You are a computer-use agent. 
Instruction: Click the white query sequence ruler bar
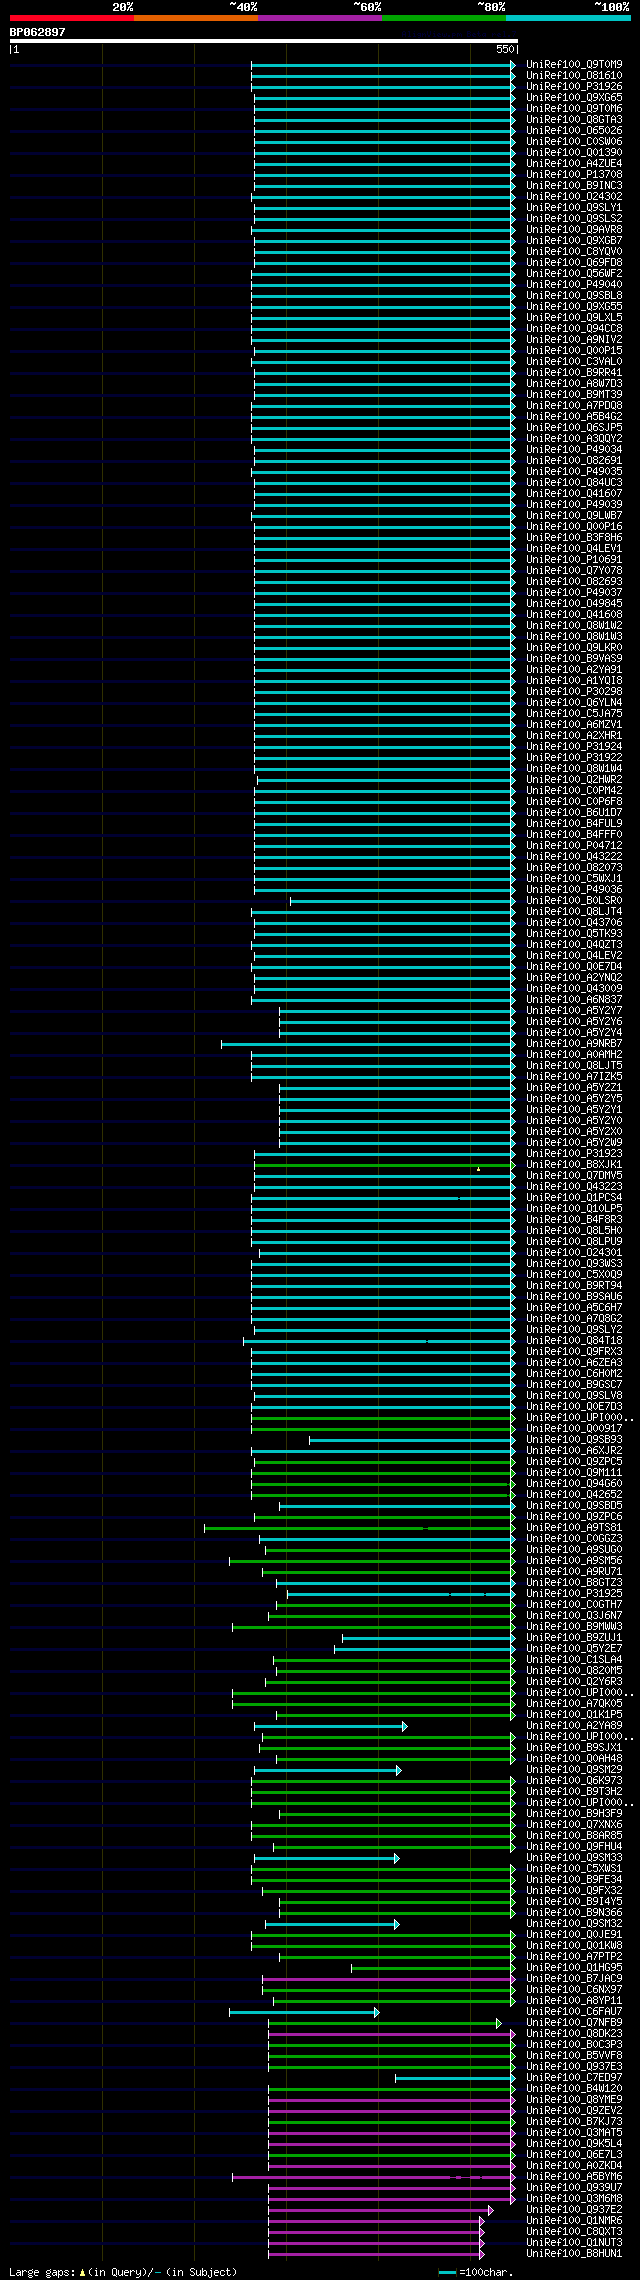click(263, 41)
